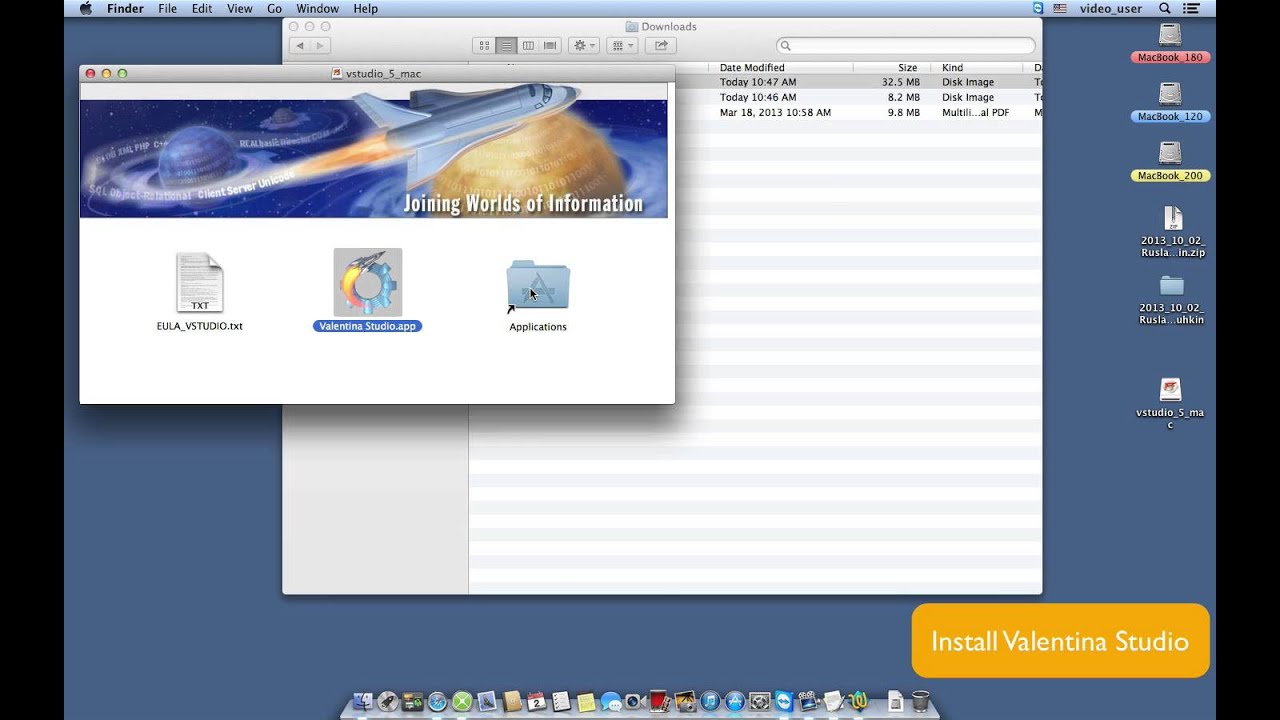
Task: Open TeamViewer from the Dock
Action: click(784, 702)
